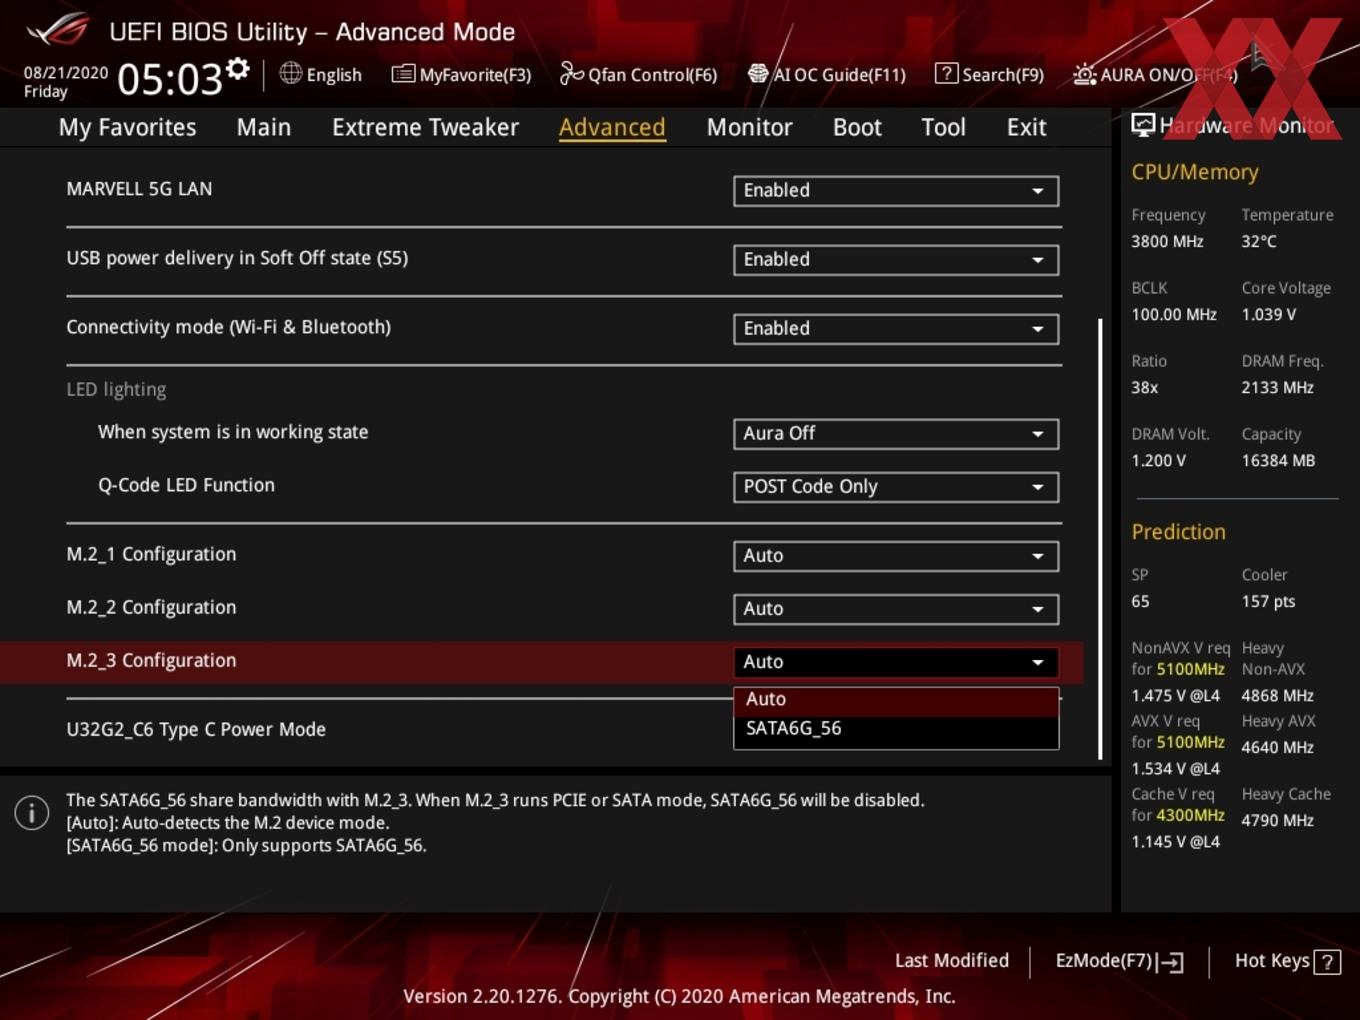Viewport: 1360px width, 1020px height.
Task: Open the clock settings gear icon
Action: 237,69
